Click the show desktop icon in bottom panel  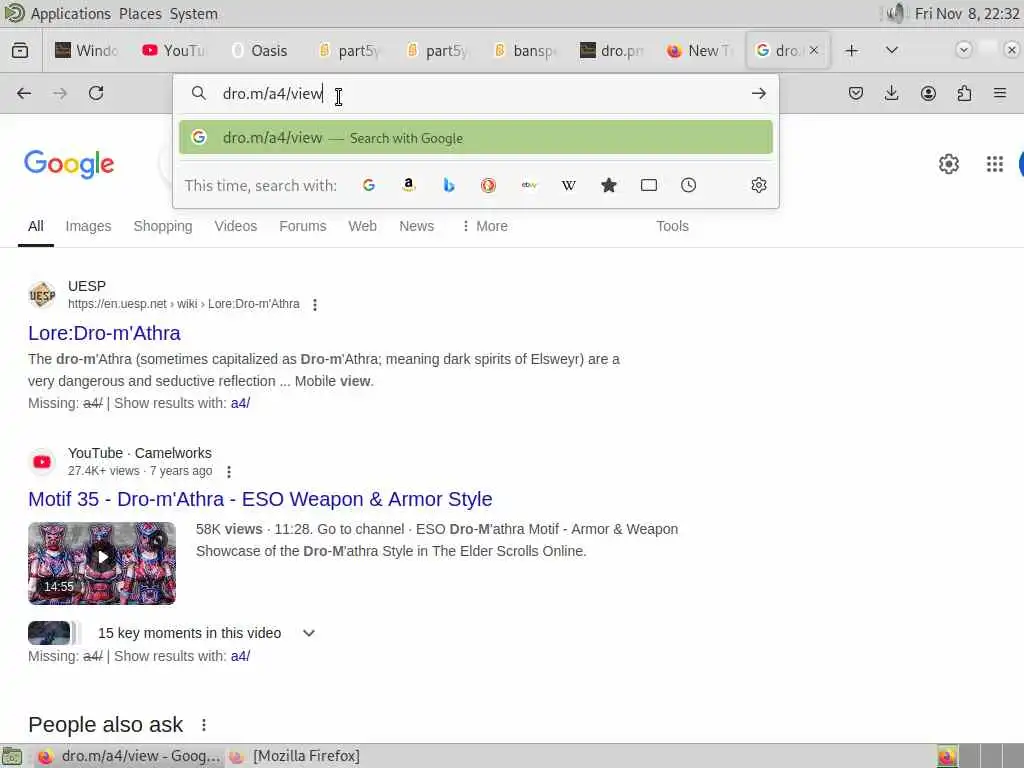pyautogui.click(x=12, y=757)
